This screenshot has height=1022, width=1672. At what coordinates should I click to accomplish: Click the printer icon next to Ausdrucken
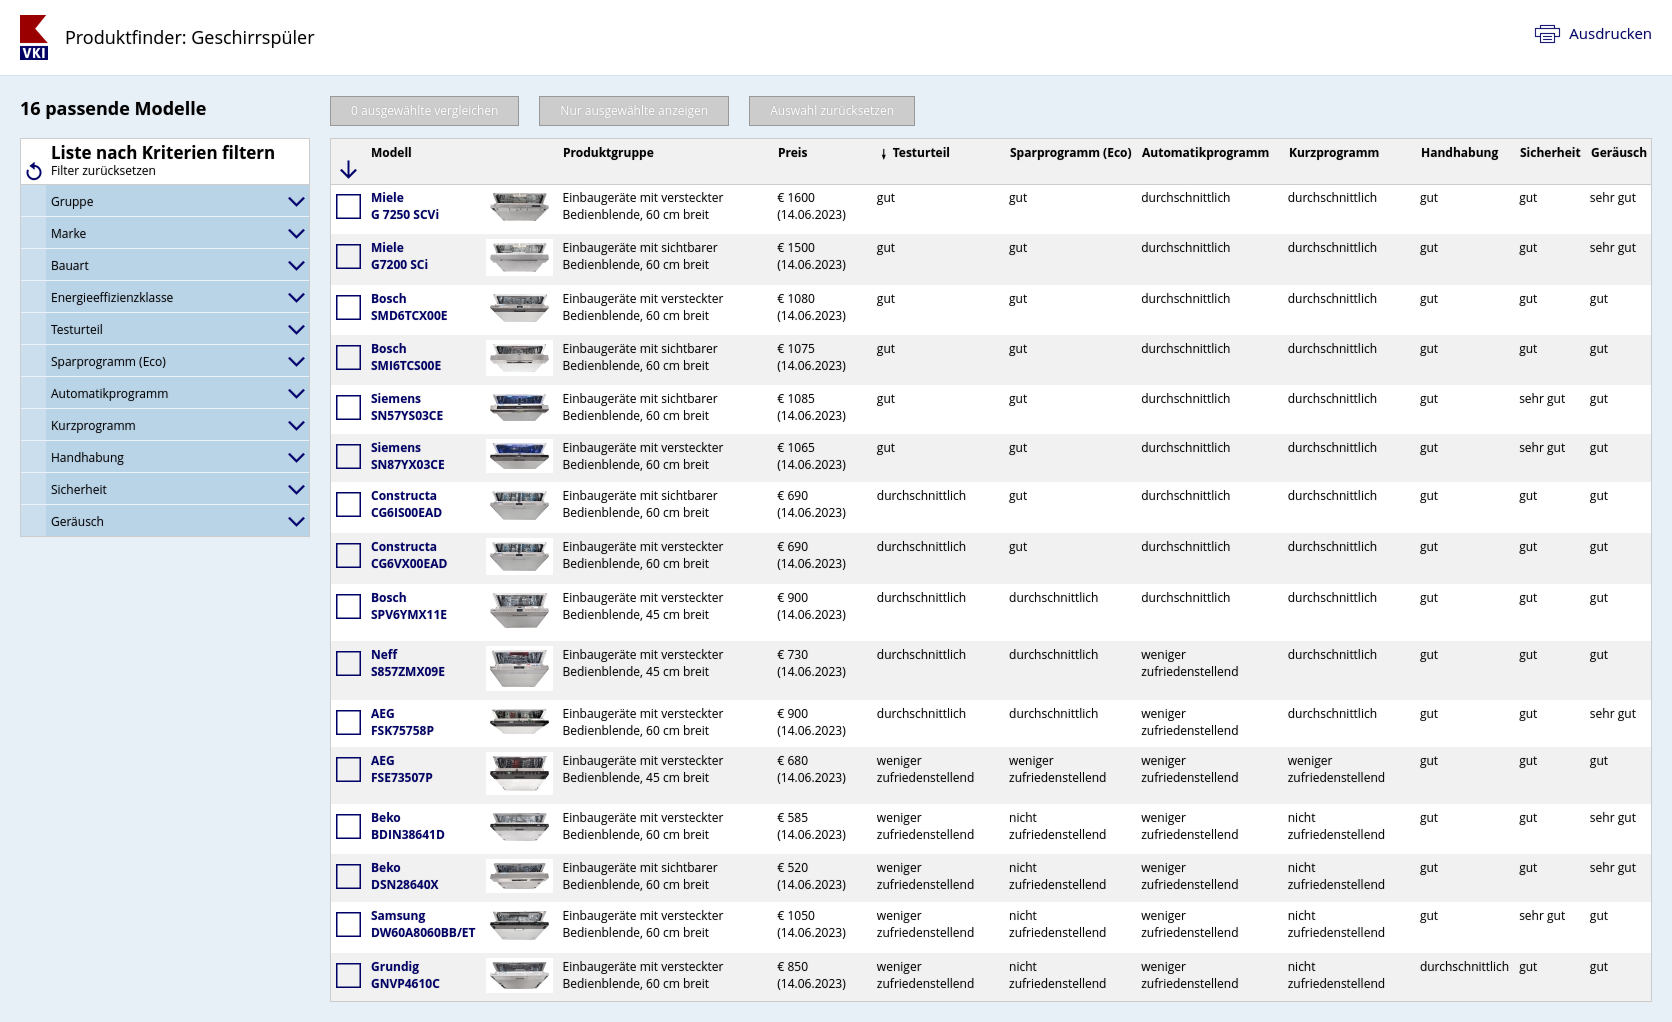(x=1547, y=34)
